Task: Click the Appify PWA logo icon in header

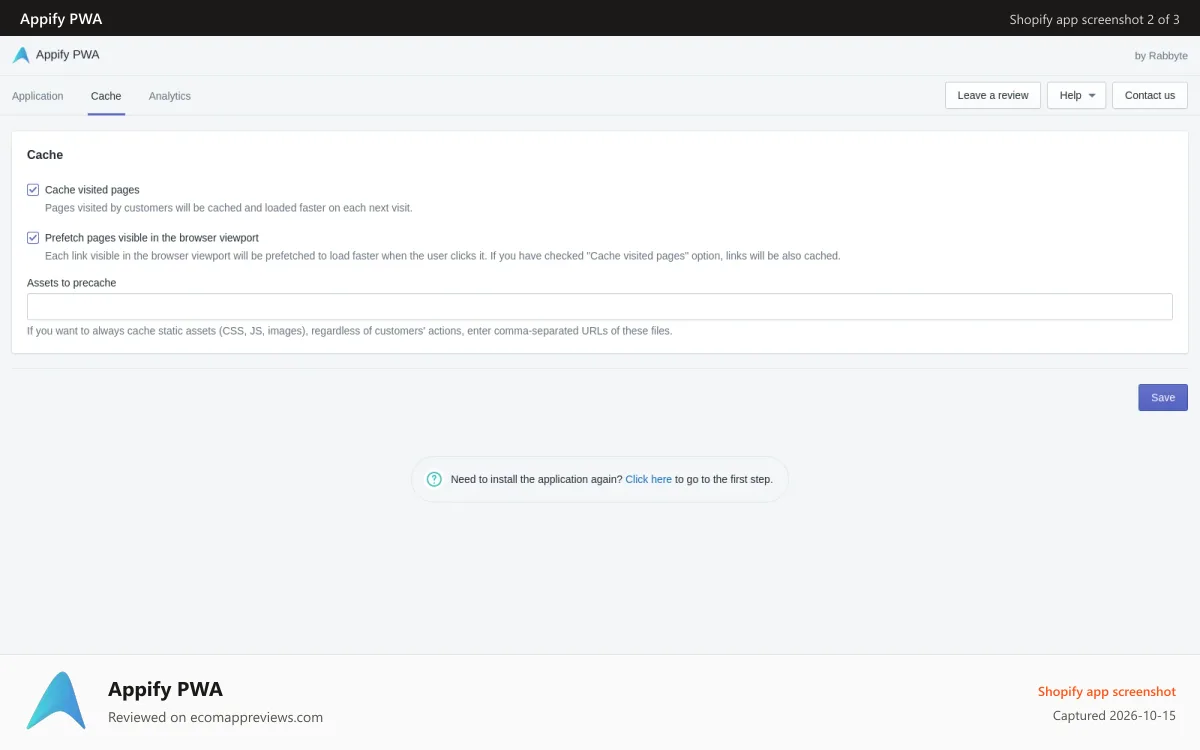Action: (x=21, y=55)
